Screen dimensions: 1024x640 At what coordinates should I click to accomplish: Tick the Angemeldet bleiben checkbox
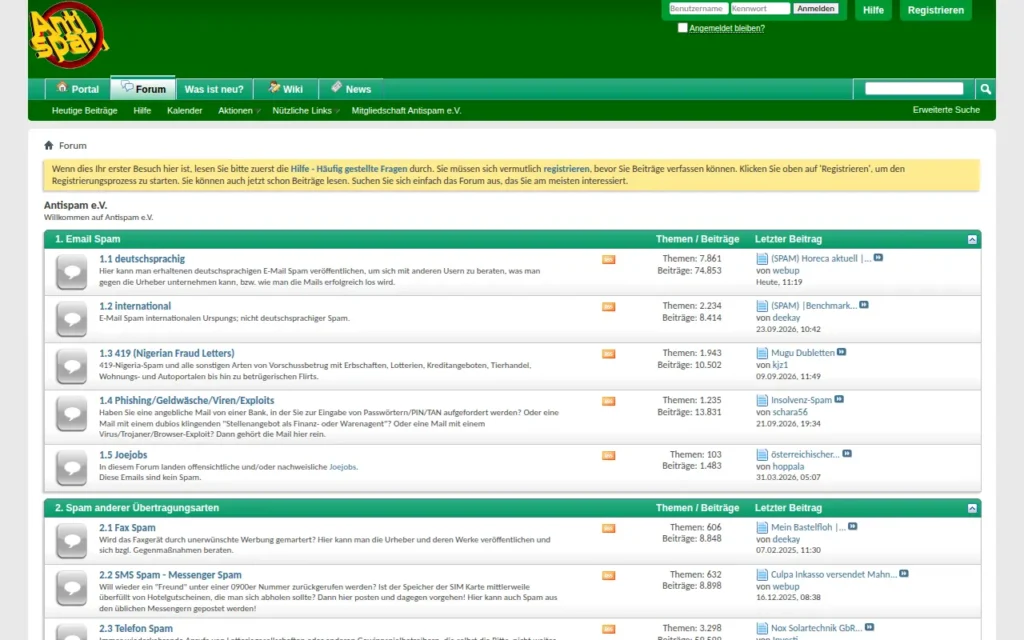(682, 27)
